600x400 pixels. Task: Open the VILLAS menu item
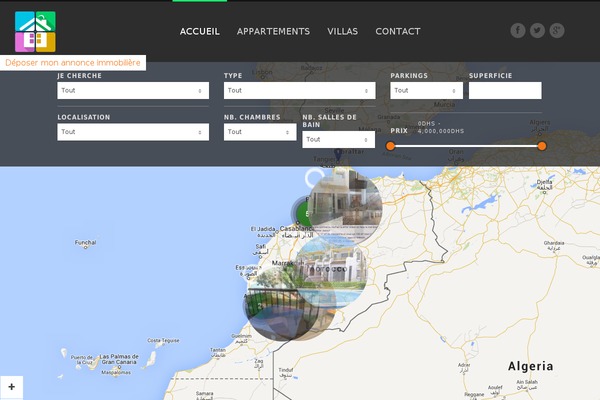pyautogui.click(x=342, y=31)
